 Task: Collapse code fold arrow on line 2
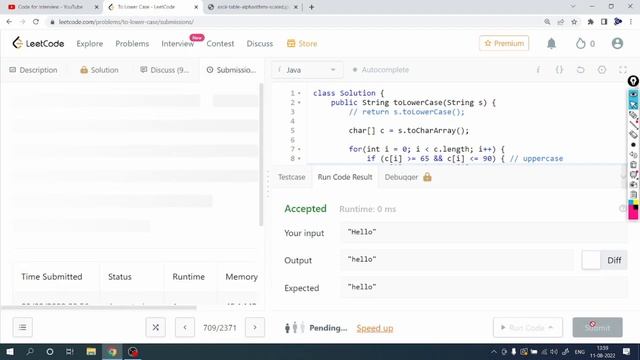point(299,103)
